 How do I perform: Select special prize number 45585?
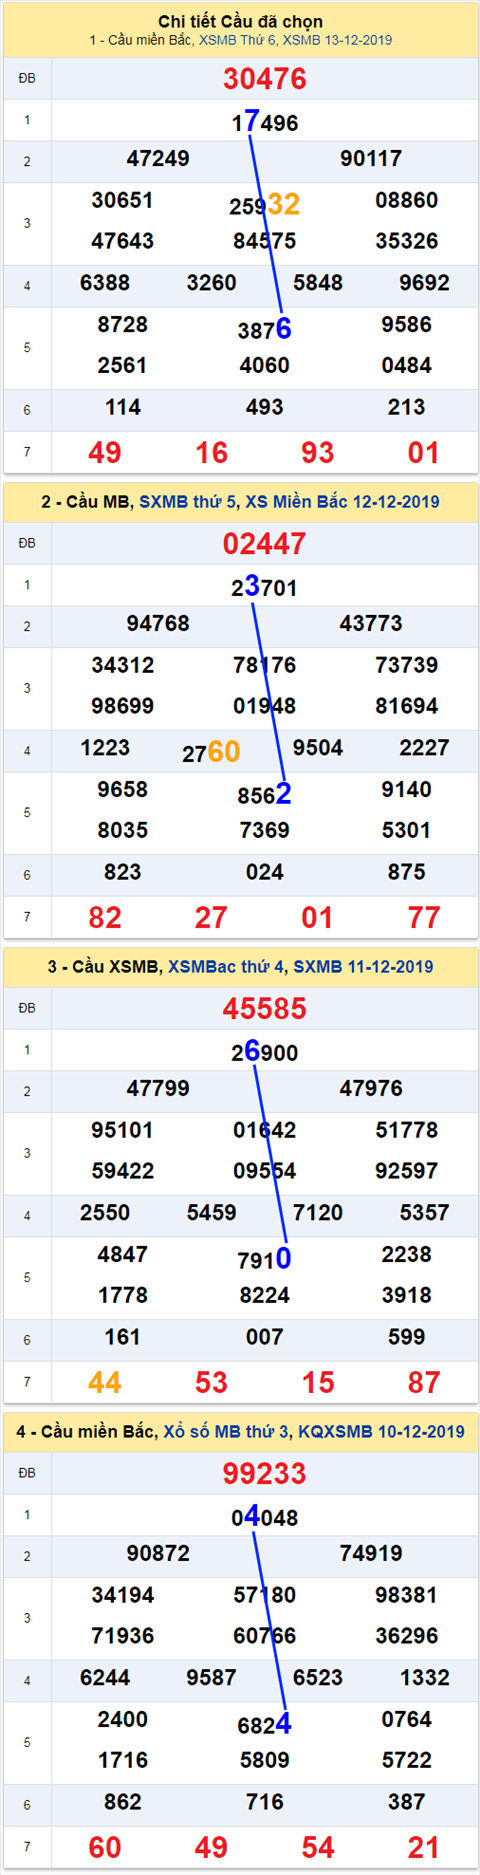point(265,1009)
